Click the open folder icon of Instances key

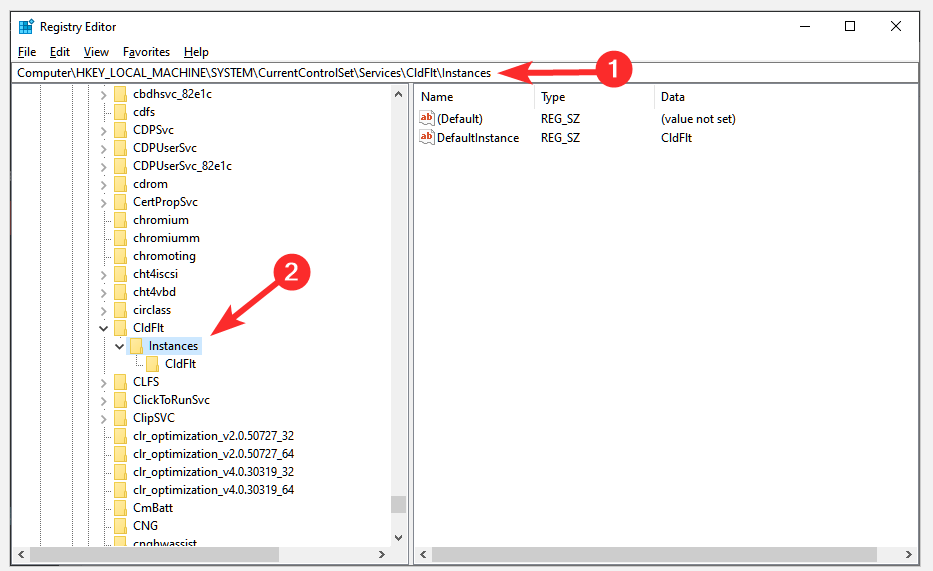(x=136, y=346)
